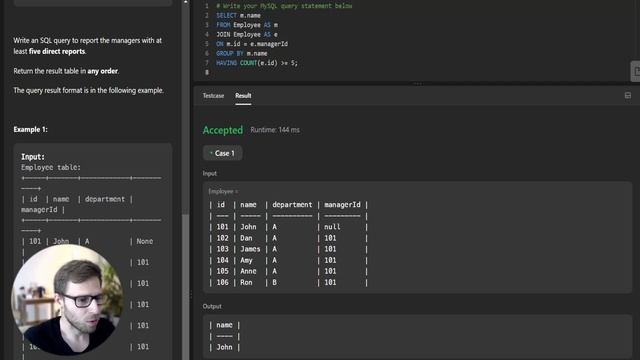
Task: Click the Employee table label under Input
Action: [x=223, y=191]
